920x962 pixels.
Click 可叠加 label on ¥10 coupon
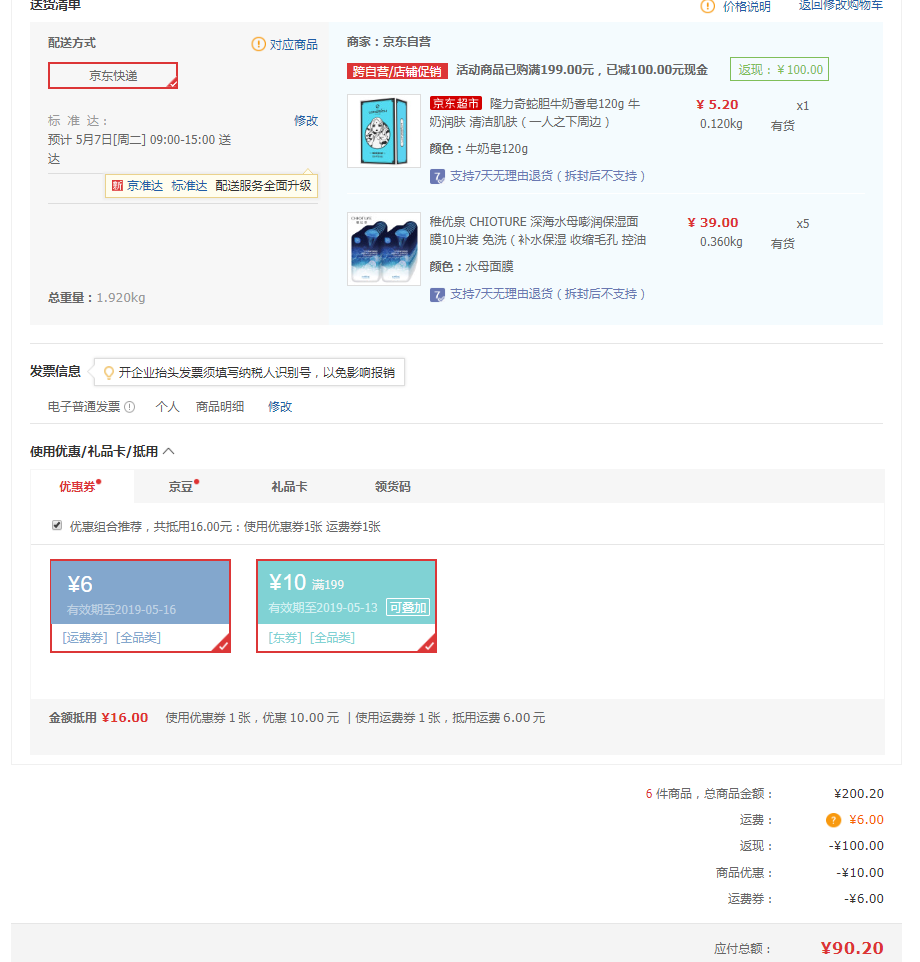408,607
